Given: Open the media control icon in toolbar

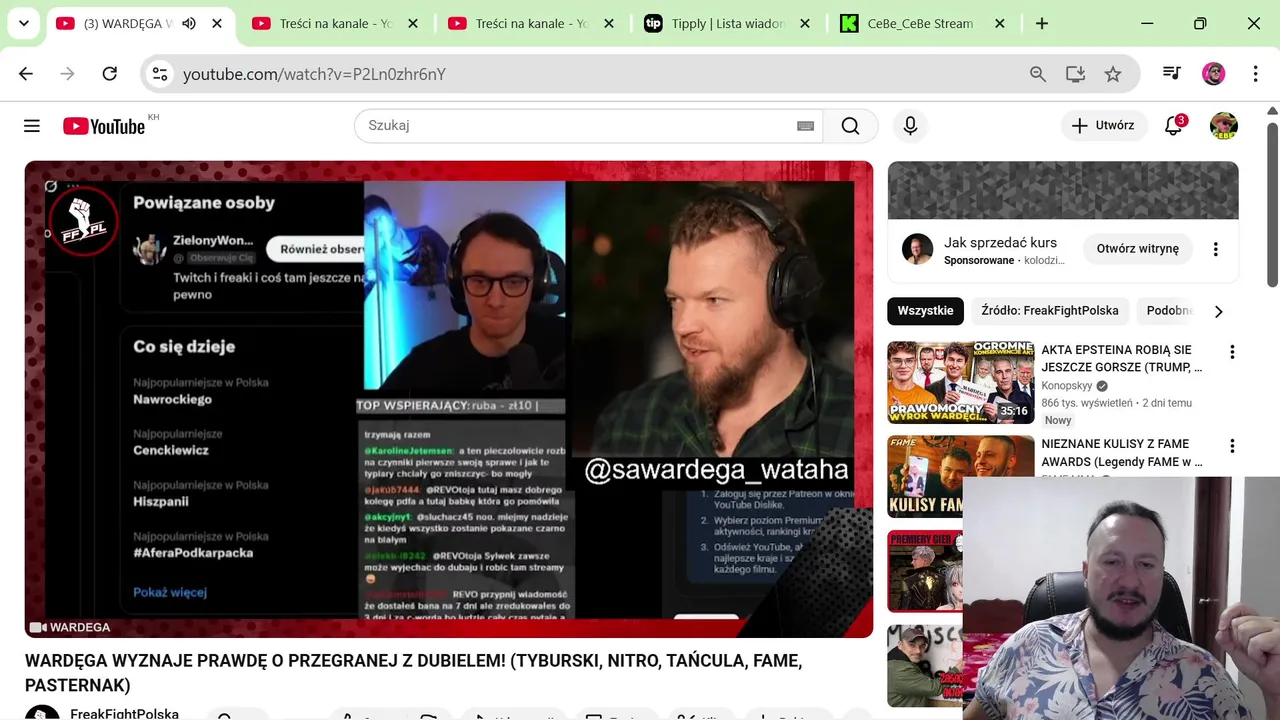Looking at the screenshot, I should pos(1172,74).
